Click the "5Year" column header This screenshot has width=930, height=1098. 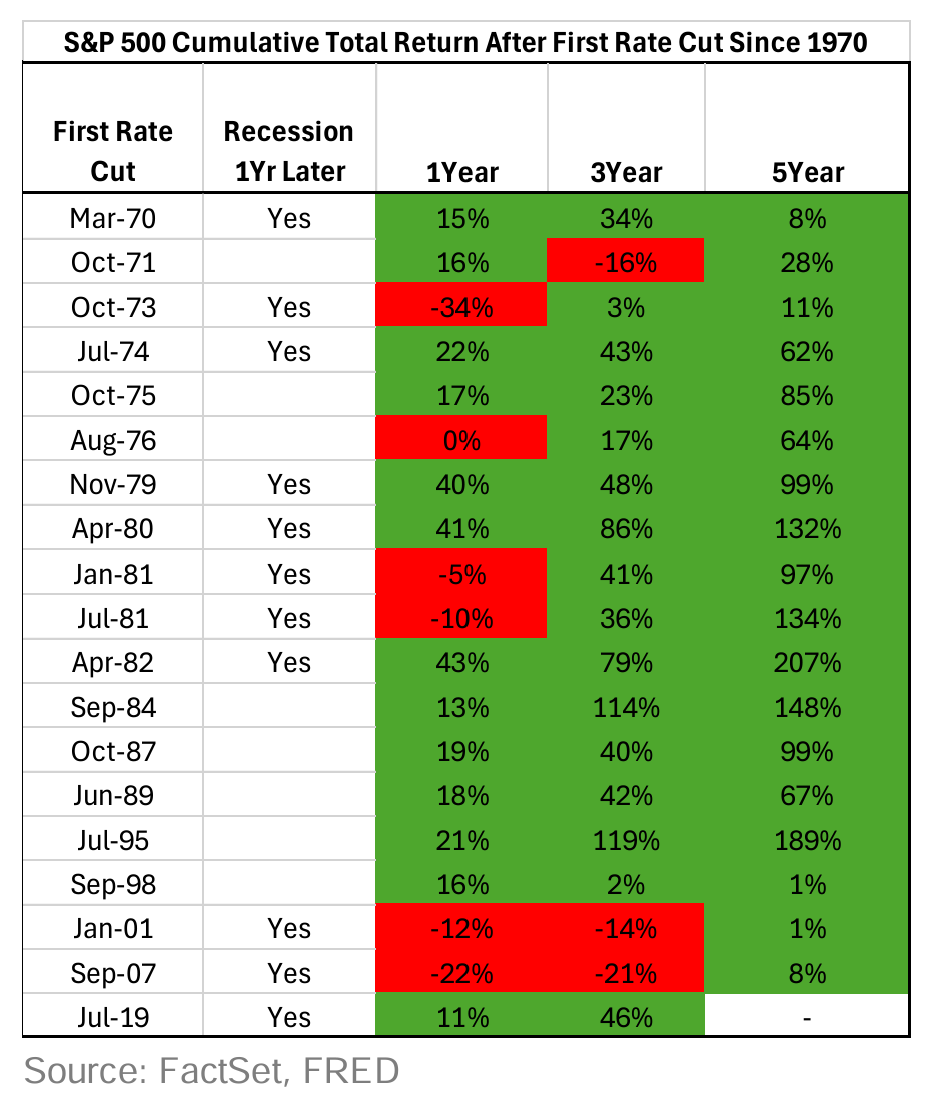coord(807,172)
